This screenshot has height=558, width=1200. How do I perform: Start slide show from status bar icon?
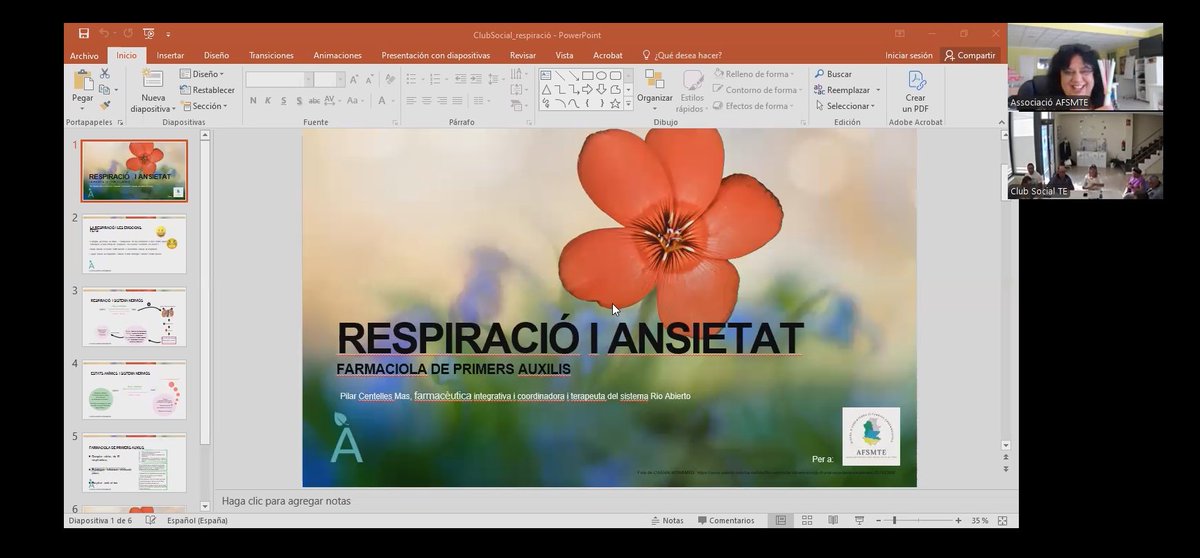(x=858, y=520)
